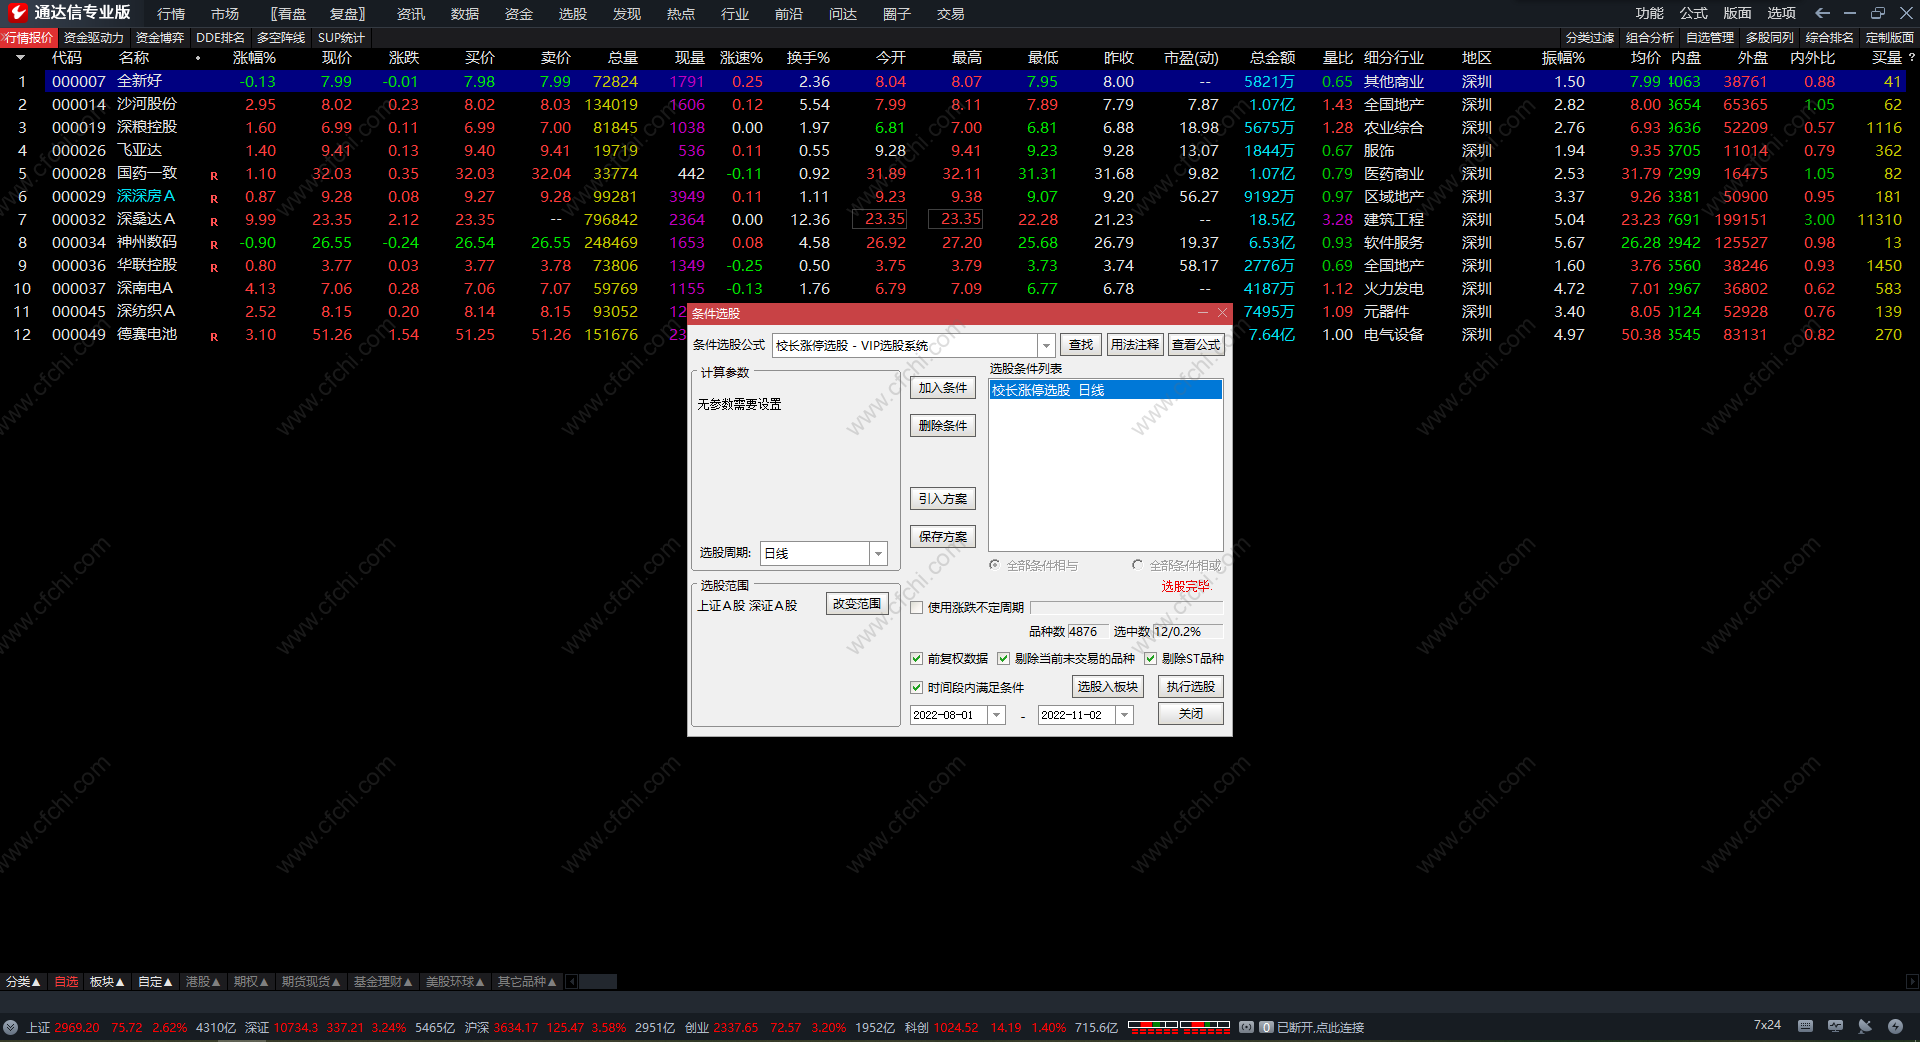Screen dimensions: 1920x1042
Task: Expand the 自定 bottom tab menu
Action: tap(155, 982)
